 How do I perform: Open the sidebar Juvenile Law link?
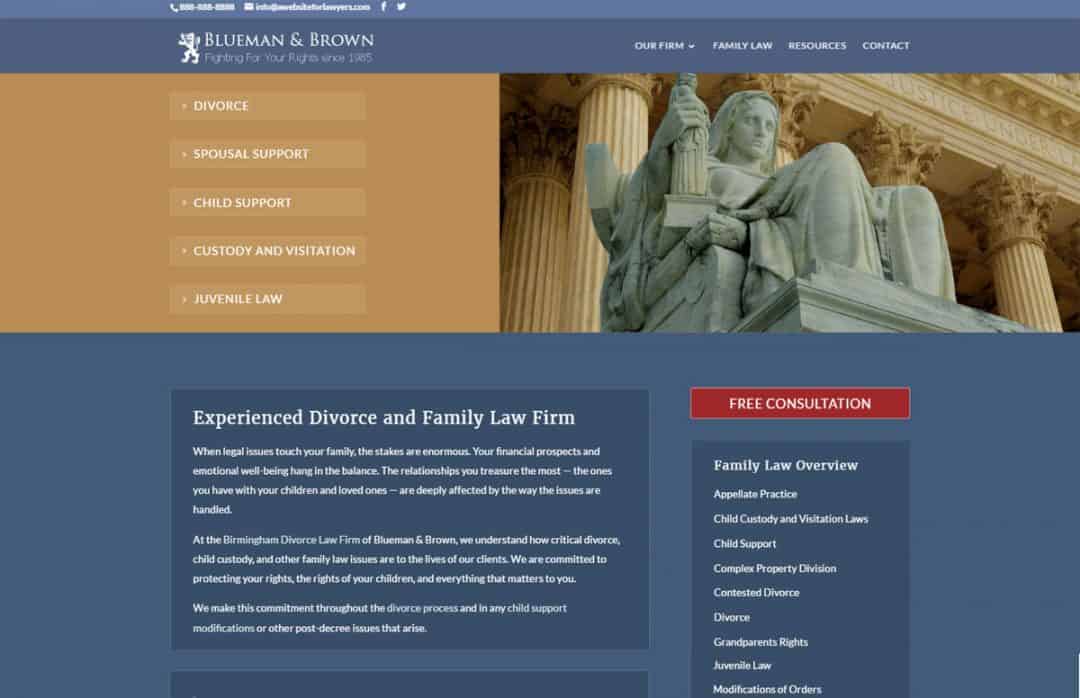[x=742, y=666]
